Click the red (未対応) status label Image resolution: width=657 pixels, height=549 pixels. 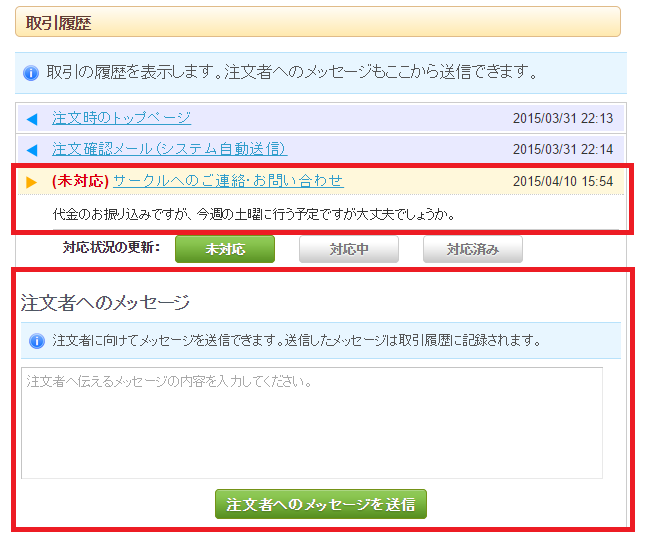[80, 181]
